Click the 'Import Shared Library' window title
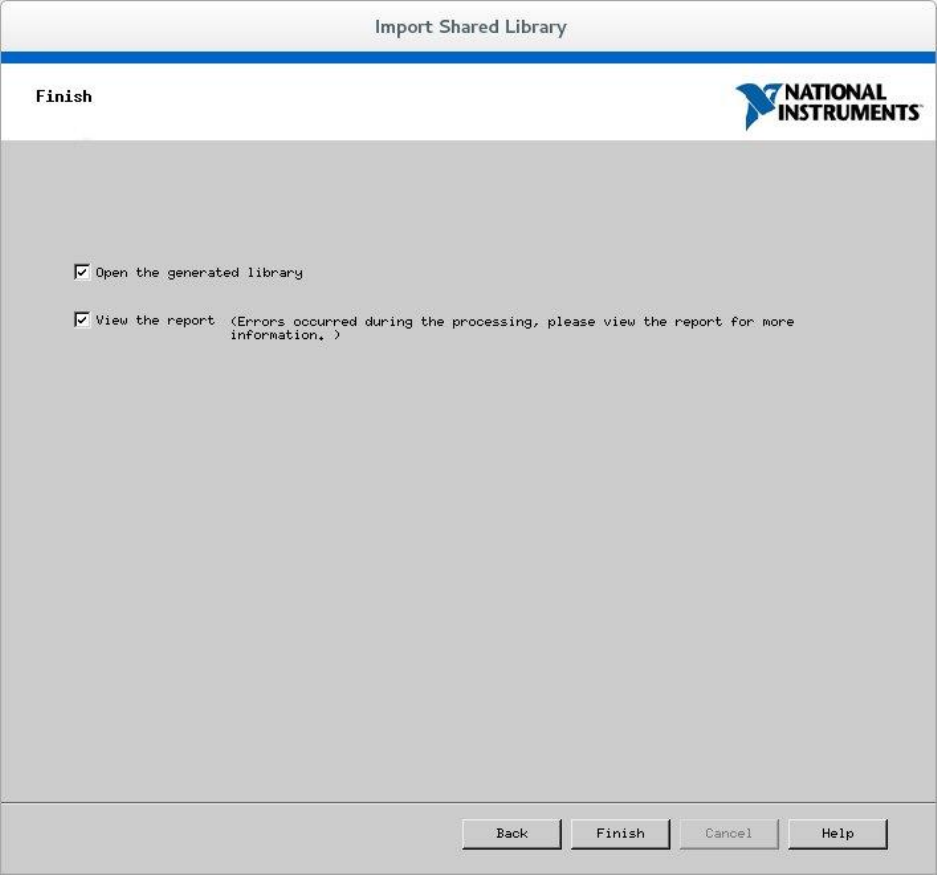The image size is (937, 875). point(470,27)
